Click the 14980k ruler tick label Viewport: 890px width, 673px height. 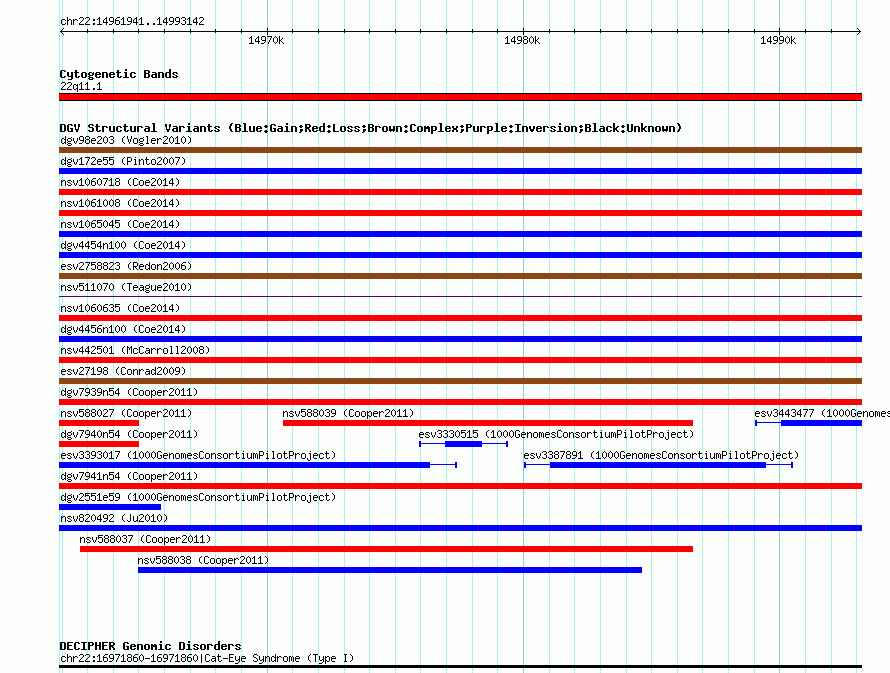[522, 40]
